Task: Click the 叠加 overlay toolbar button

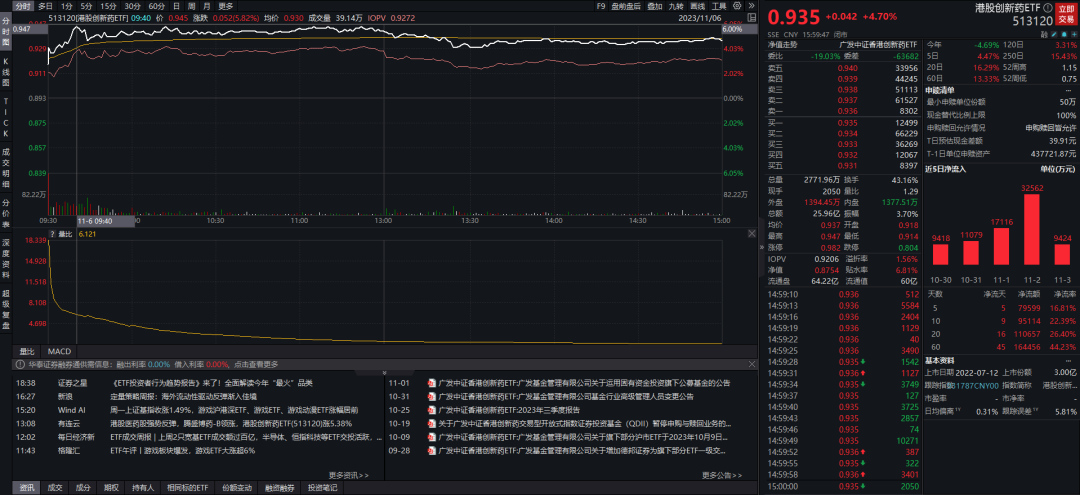Action: 655,6
